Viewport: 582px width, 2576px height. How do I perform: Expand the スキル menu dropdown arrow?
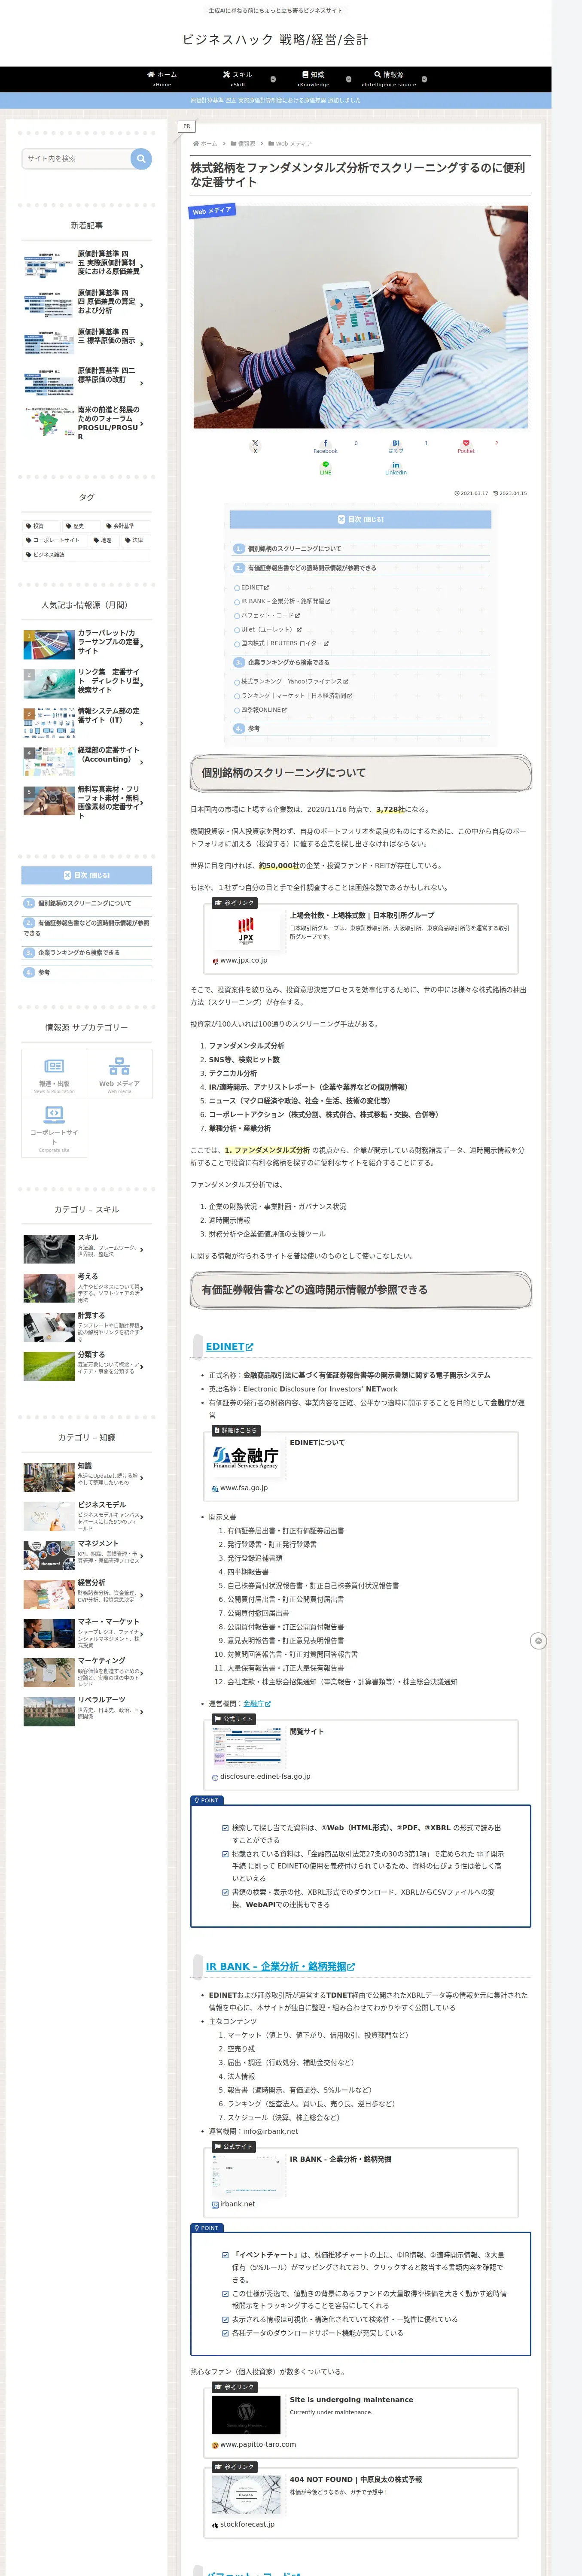click(x=273, y=79)
